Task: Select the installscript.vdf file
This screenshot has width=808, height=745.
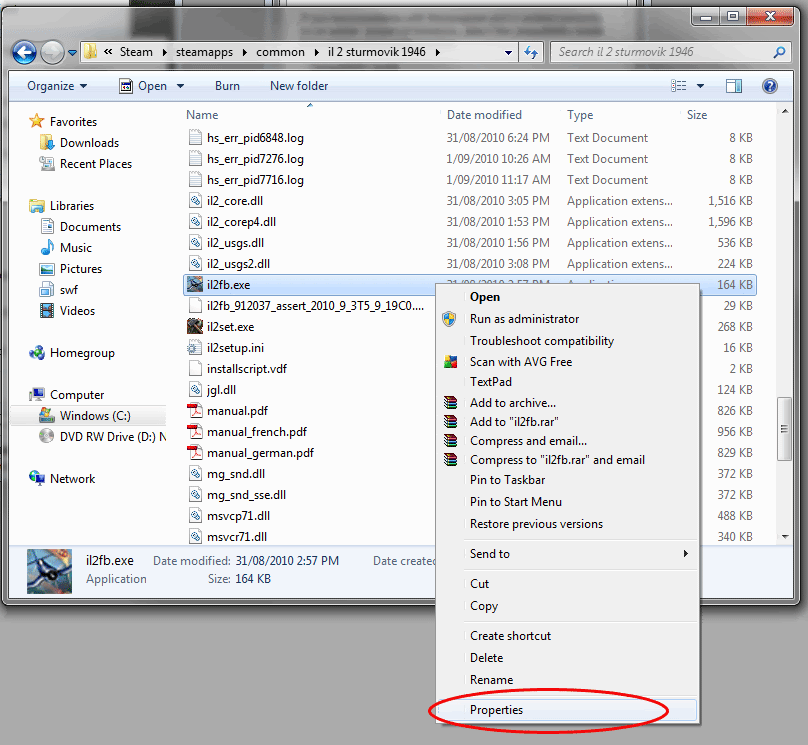Action: tap(247, 369)
